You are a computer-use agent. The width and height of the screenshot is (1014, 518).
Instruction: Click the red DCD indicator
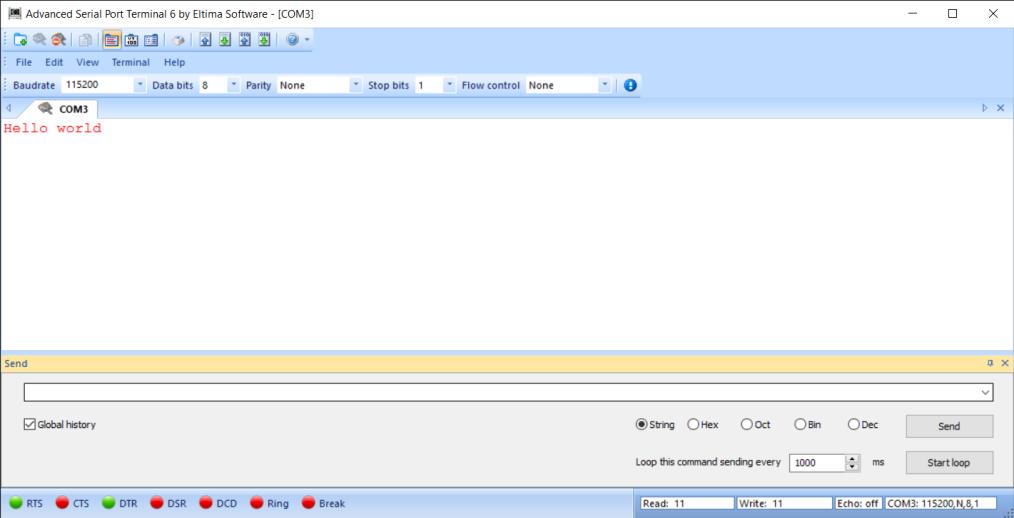(x=206, y=502)
